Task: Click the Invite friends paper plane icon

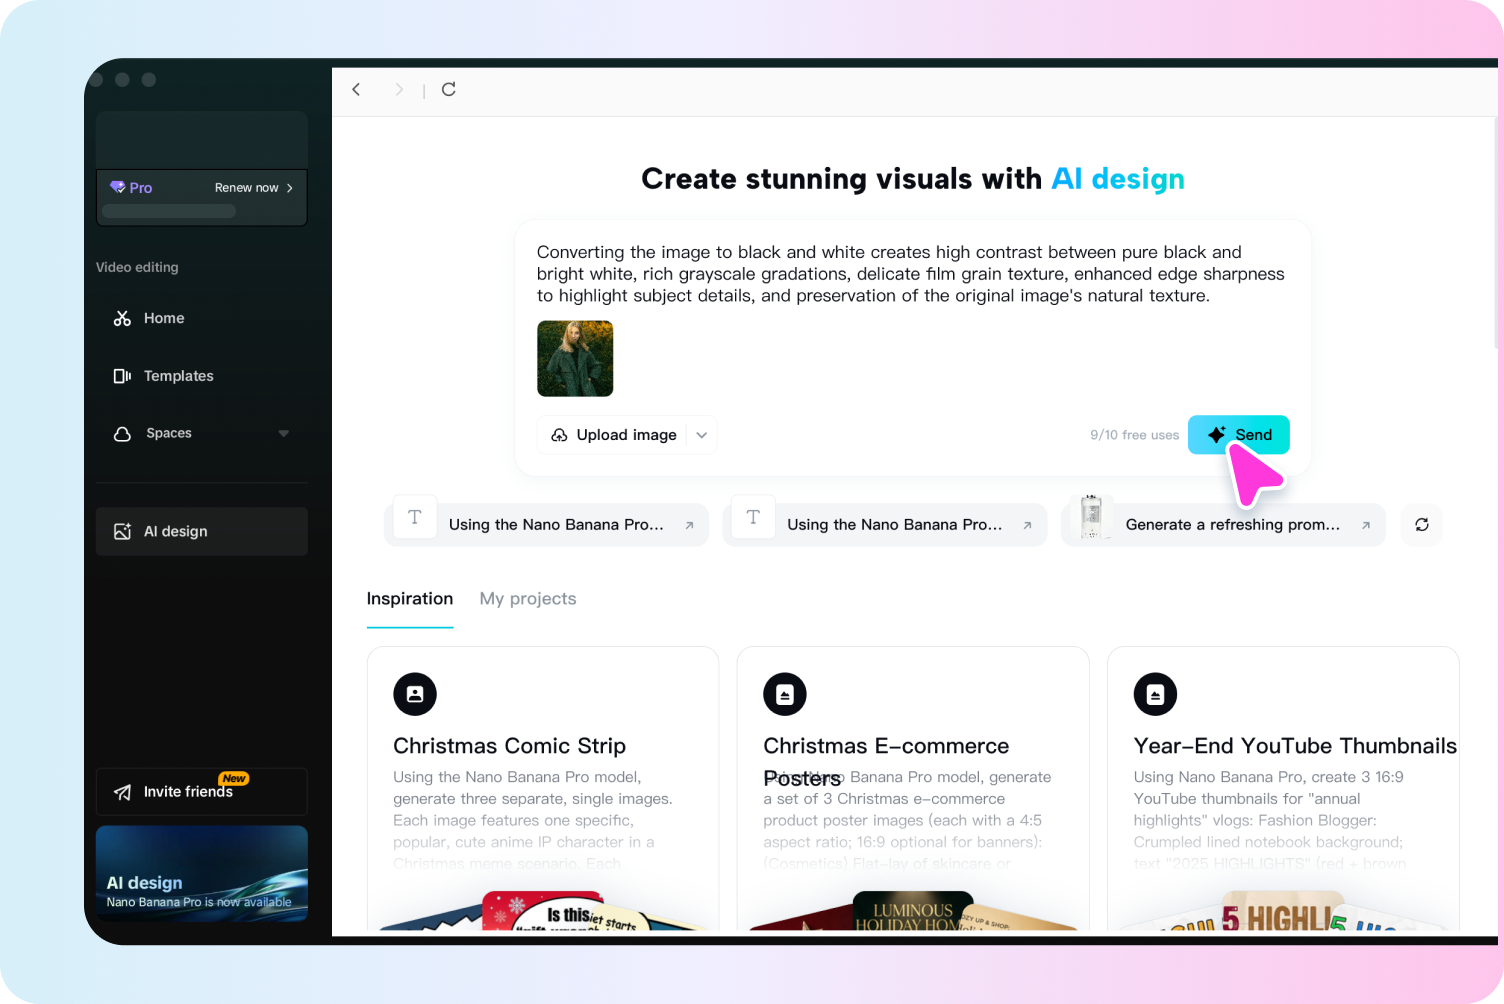Action: [x=122, y=792]
